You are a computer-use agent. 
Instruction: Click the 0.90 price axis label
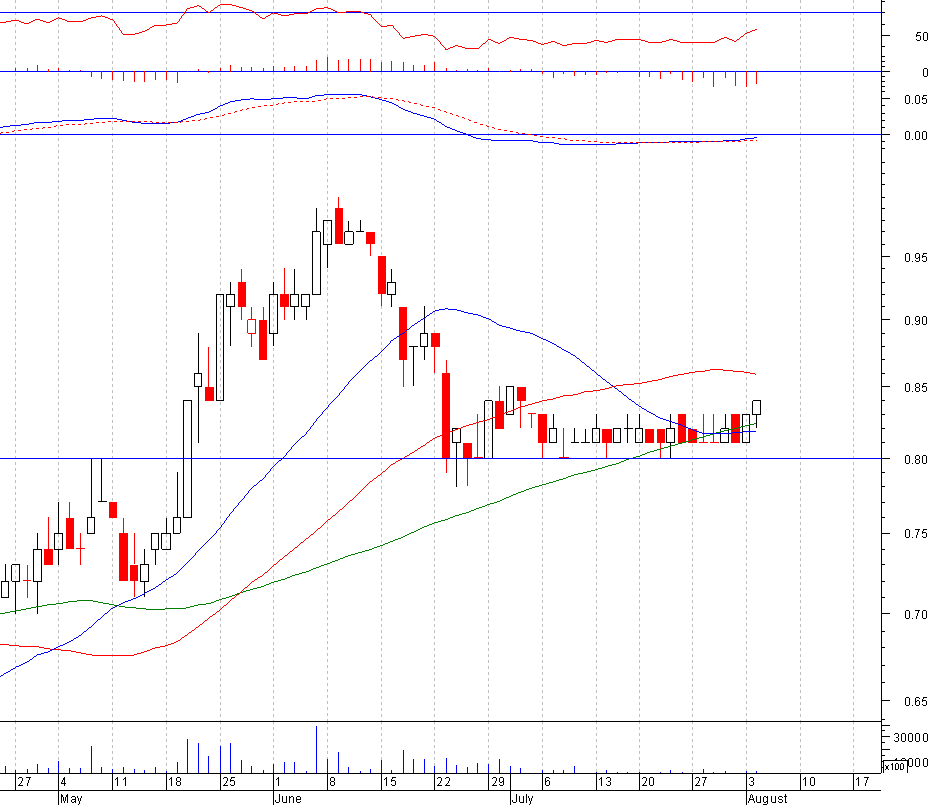915,320
